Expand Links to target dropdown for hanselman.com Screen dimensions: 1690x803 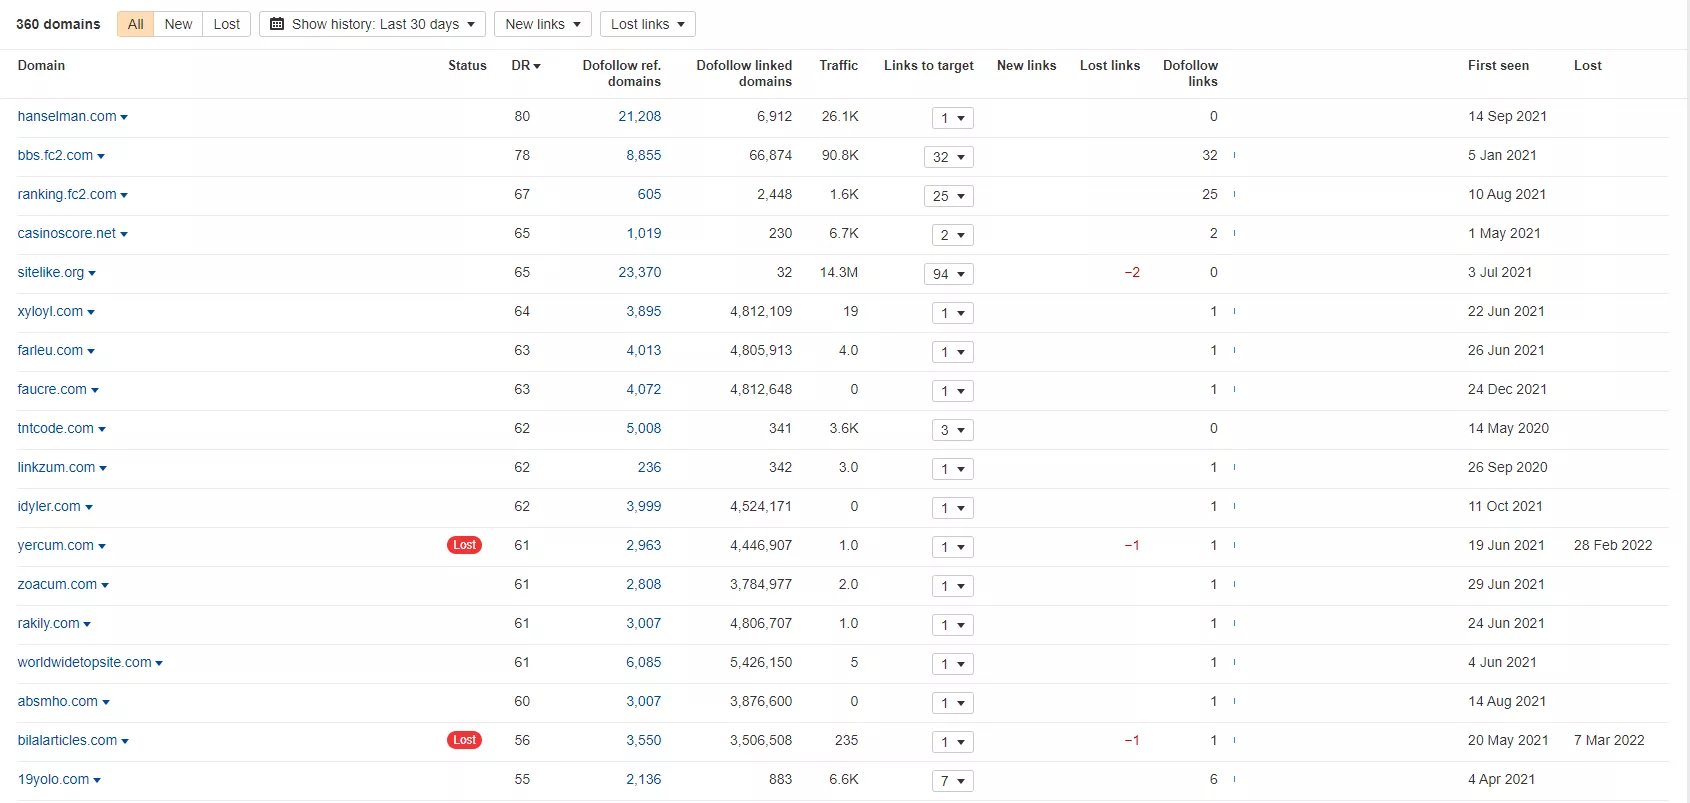tap(953, 118)
